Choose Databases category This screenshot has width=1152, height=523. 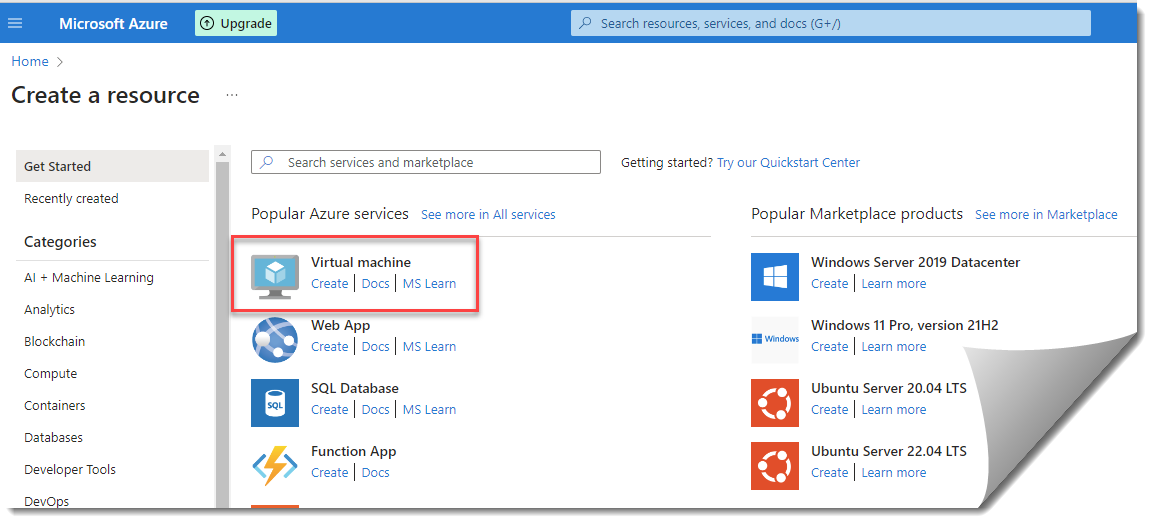coord(54,437)
